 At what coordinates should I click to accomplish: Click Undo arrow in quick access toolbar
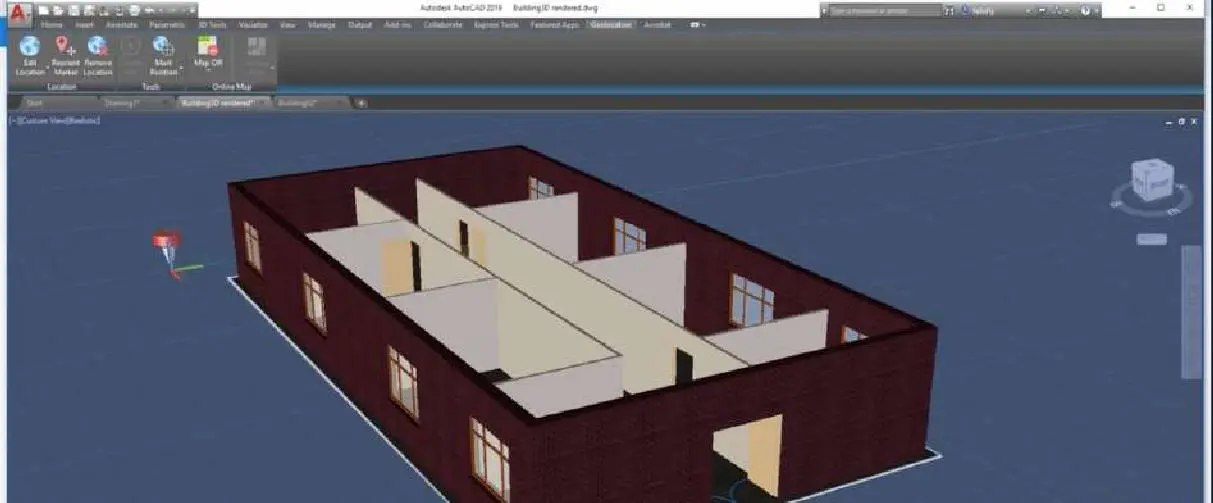[x=149, y=9]
